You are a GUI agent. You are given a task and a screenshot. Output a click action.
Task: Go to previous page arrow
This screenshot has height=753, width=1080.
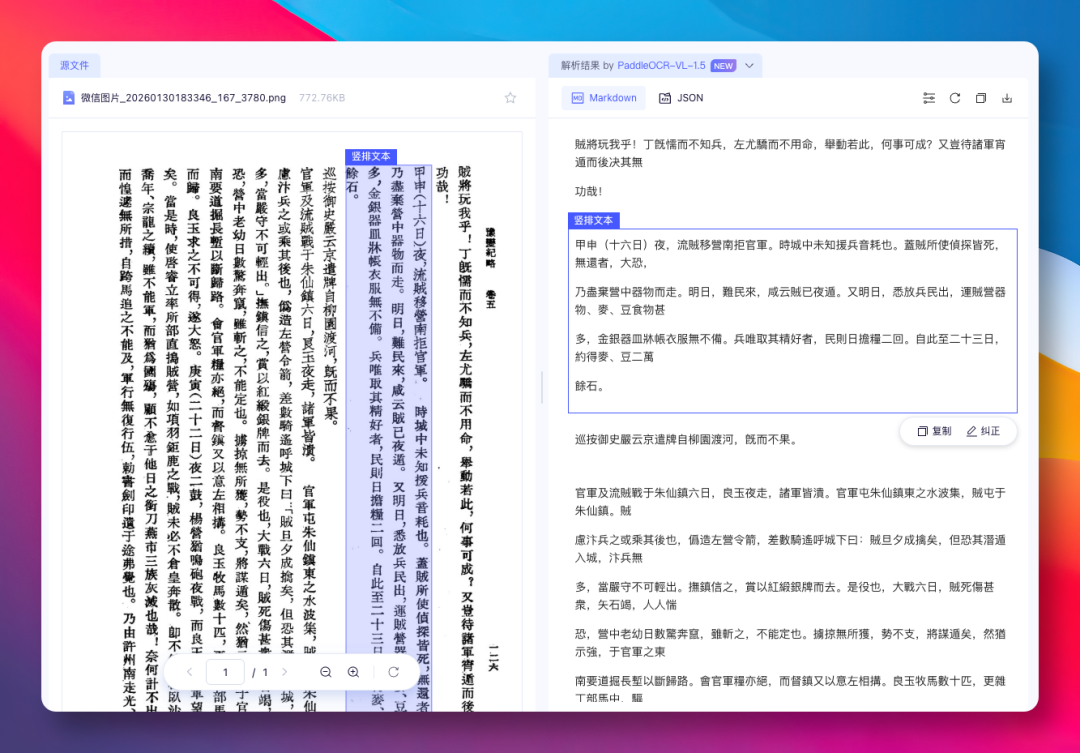click(x=189, y=672)
